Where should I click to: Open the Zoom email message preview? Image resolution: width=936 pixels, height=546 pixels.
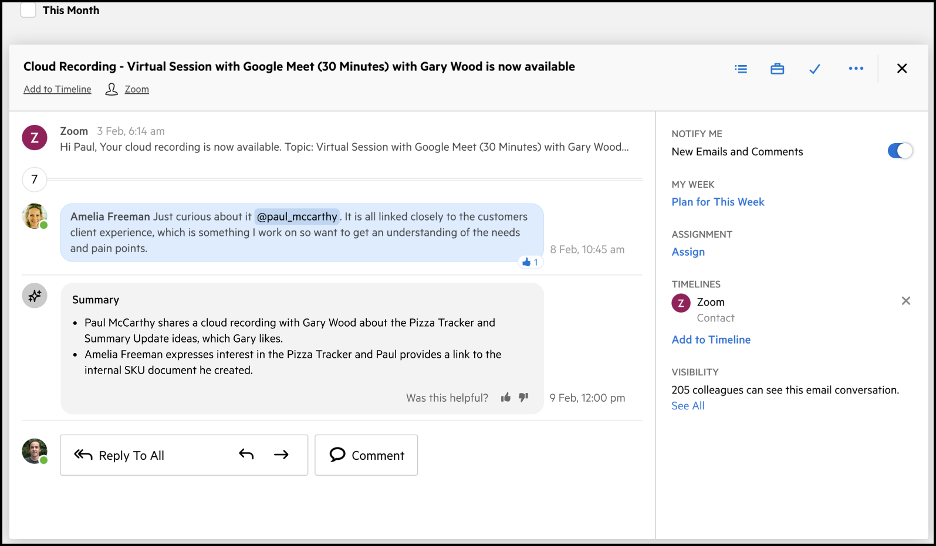[x=344, y=147]
